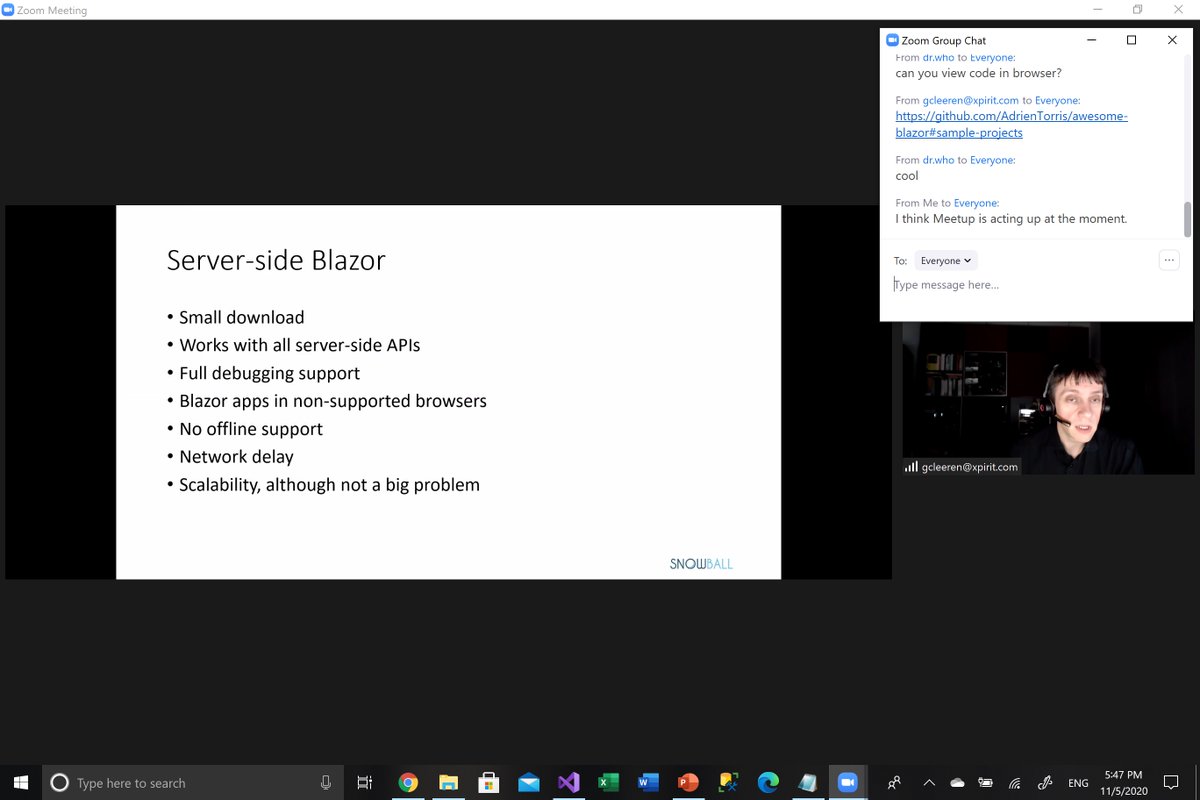Click the 'No offline support' bullet
Image resolution: width=1200 pixels, height=800 pixels.
click(251, 429)
